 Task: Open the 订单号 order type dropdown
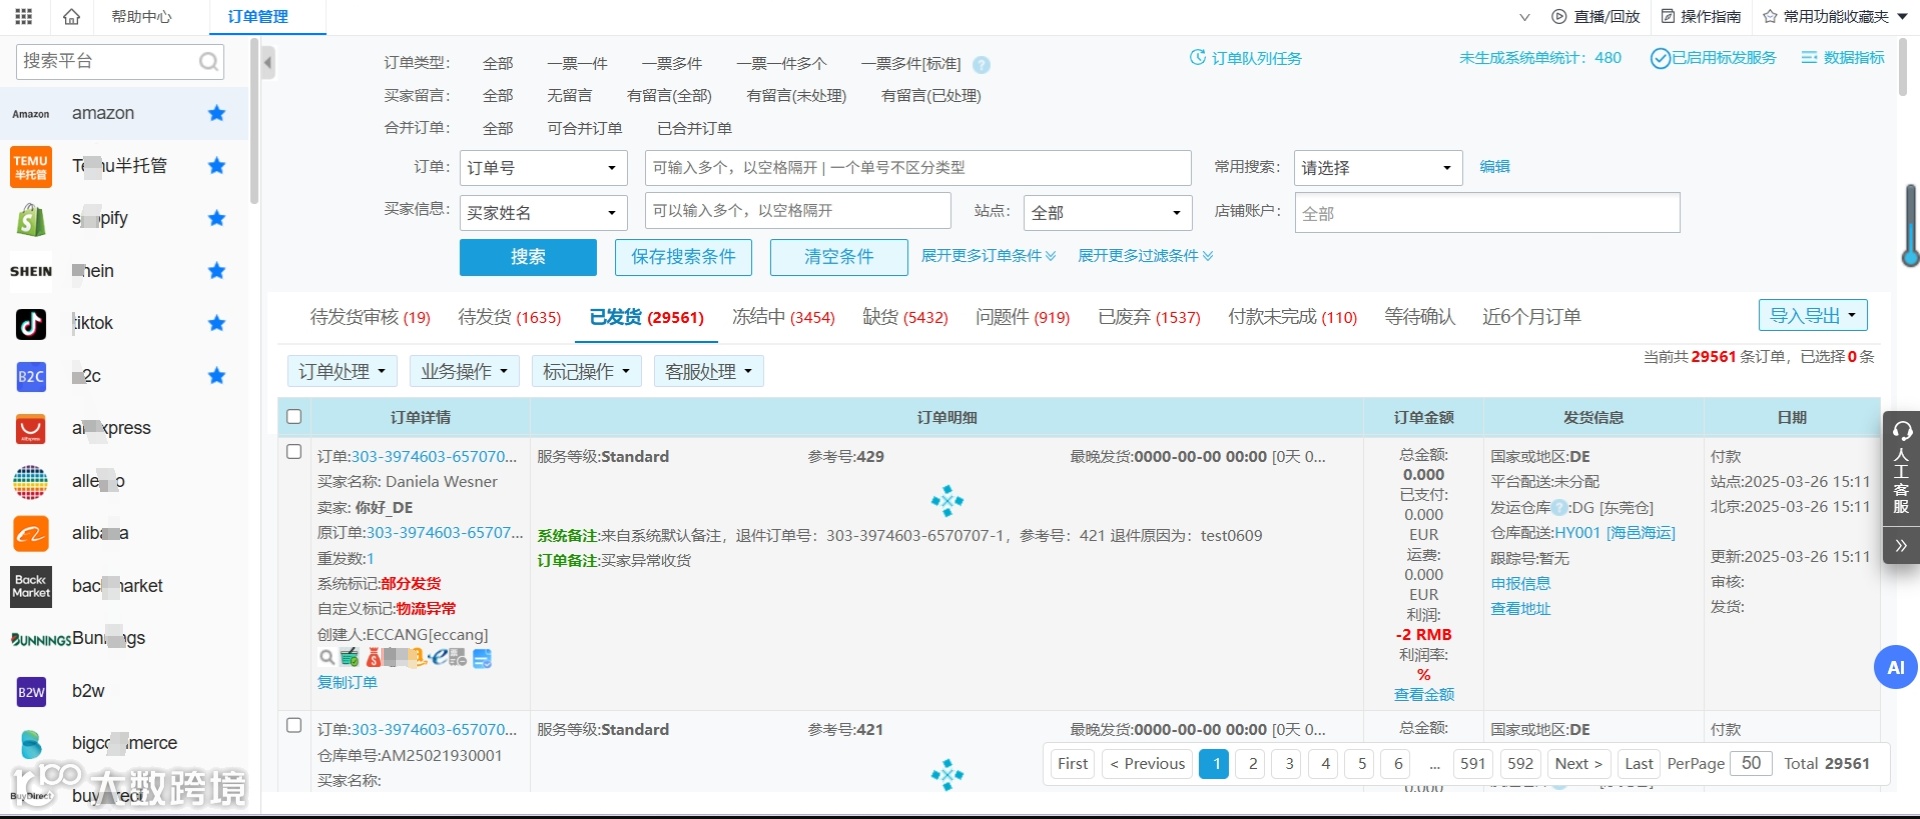543,168
